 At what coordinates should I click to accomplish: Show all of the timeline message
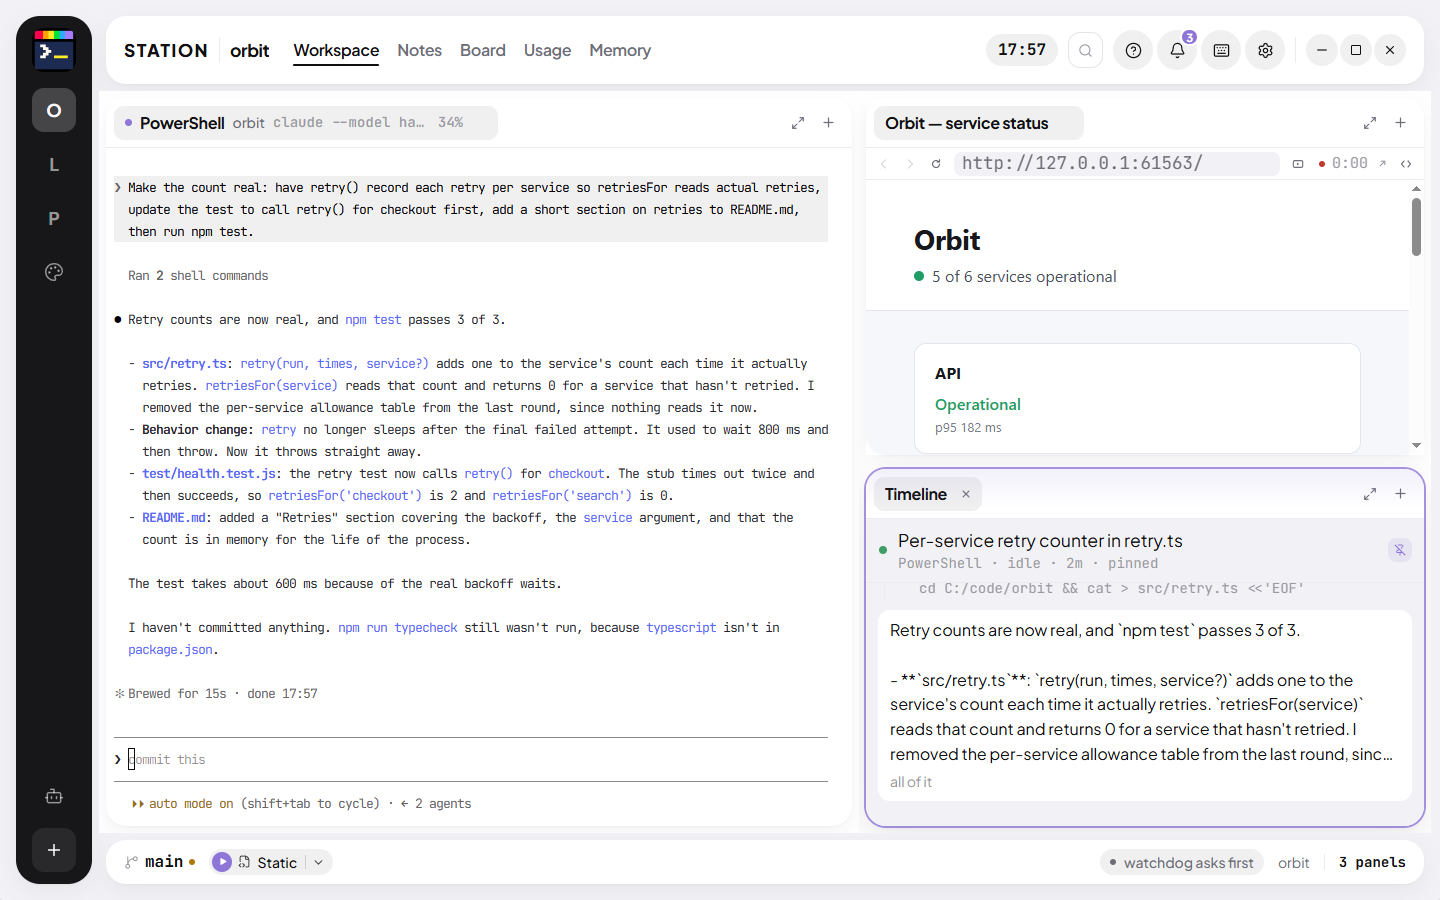coord(910,782)
